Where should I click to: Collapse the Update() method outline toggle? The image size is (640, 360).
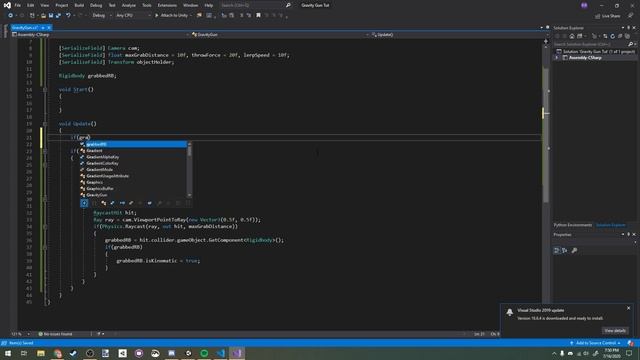tap(45, 124)
